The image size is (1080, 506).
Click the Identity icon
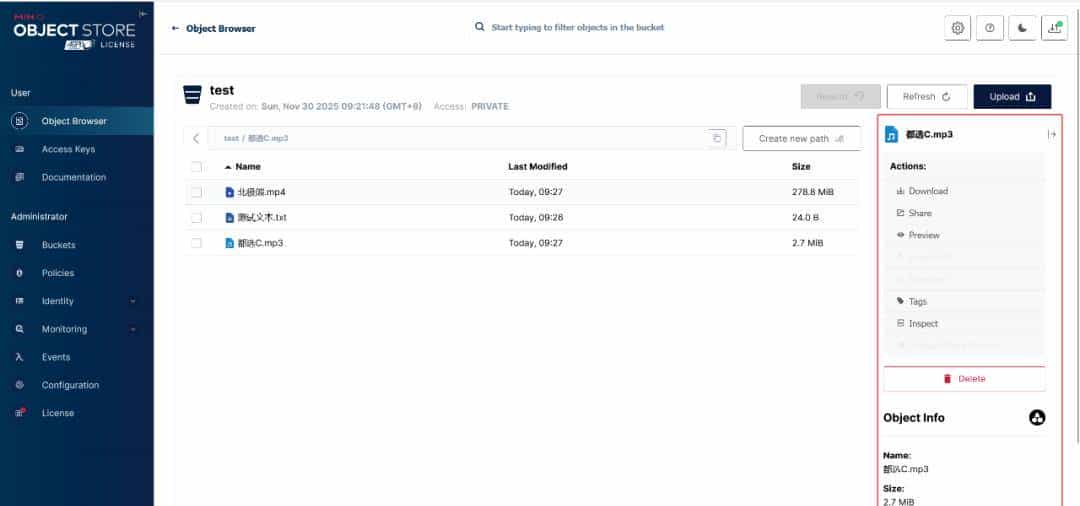point(19,302)
